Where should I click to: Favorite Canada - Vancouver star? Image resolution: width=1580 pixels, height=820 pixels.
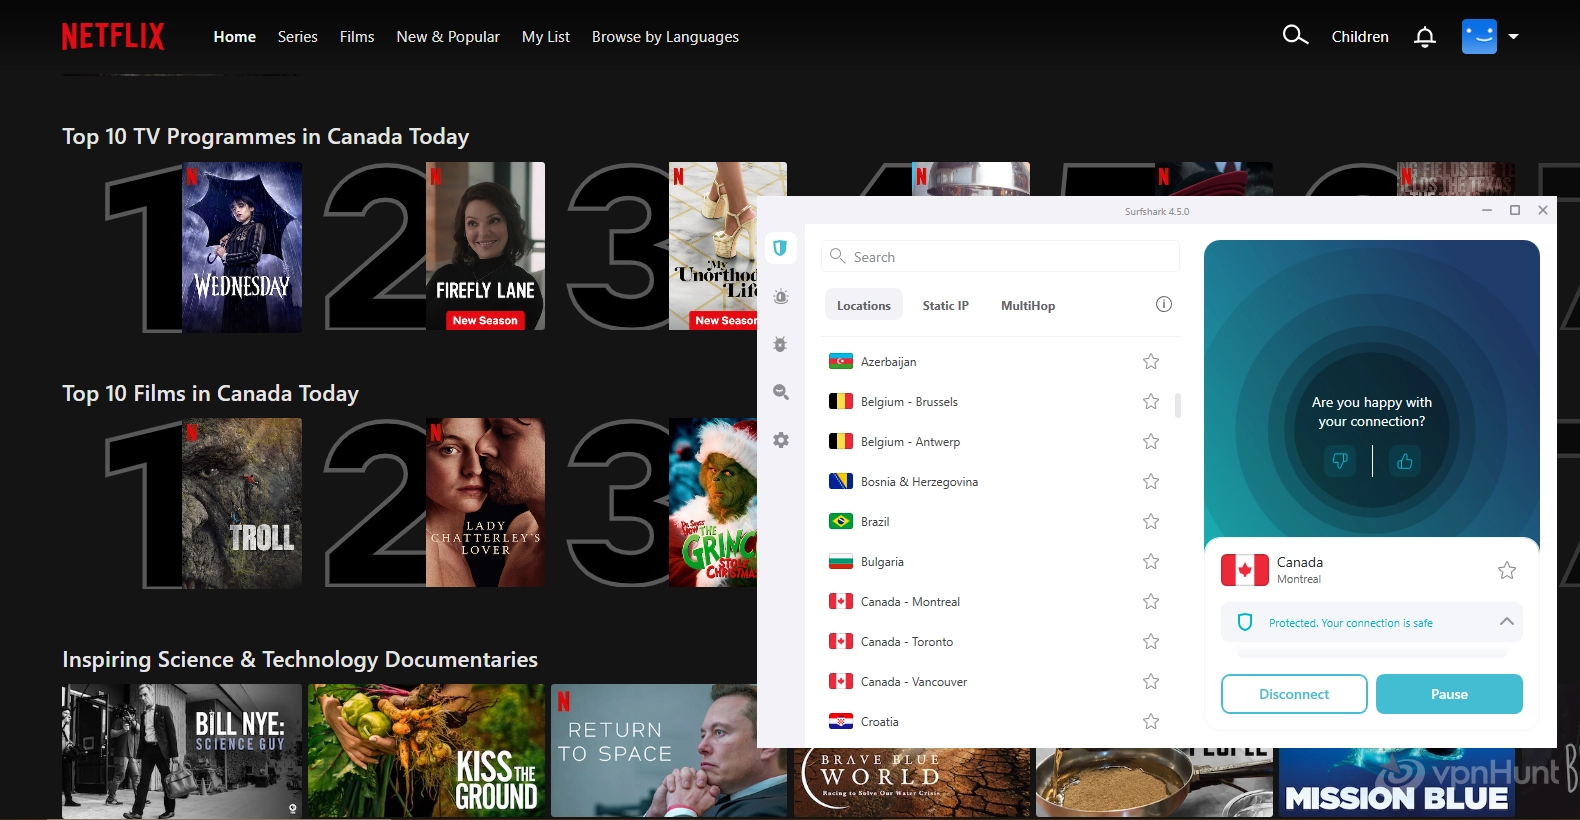point(1151,681)
